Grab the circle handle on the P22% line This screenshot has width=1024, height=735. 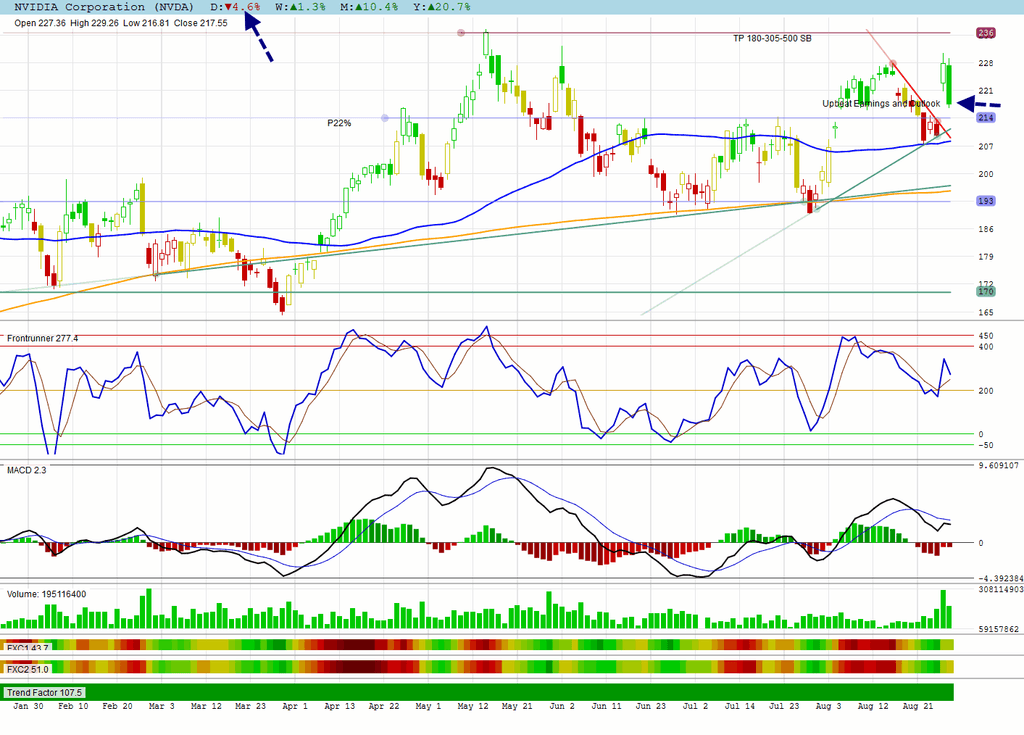point(385,118)
